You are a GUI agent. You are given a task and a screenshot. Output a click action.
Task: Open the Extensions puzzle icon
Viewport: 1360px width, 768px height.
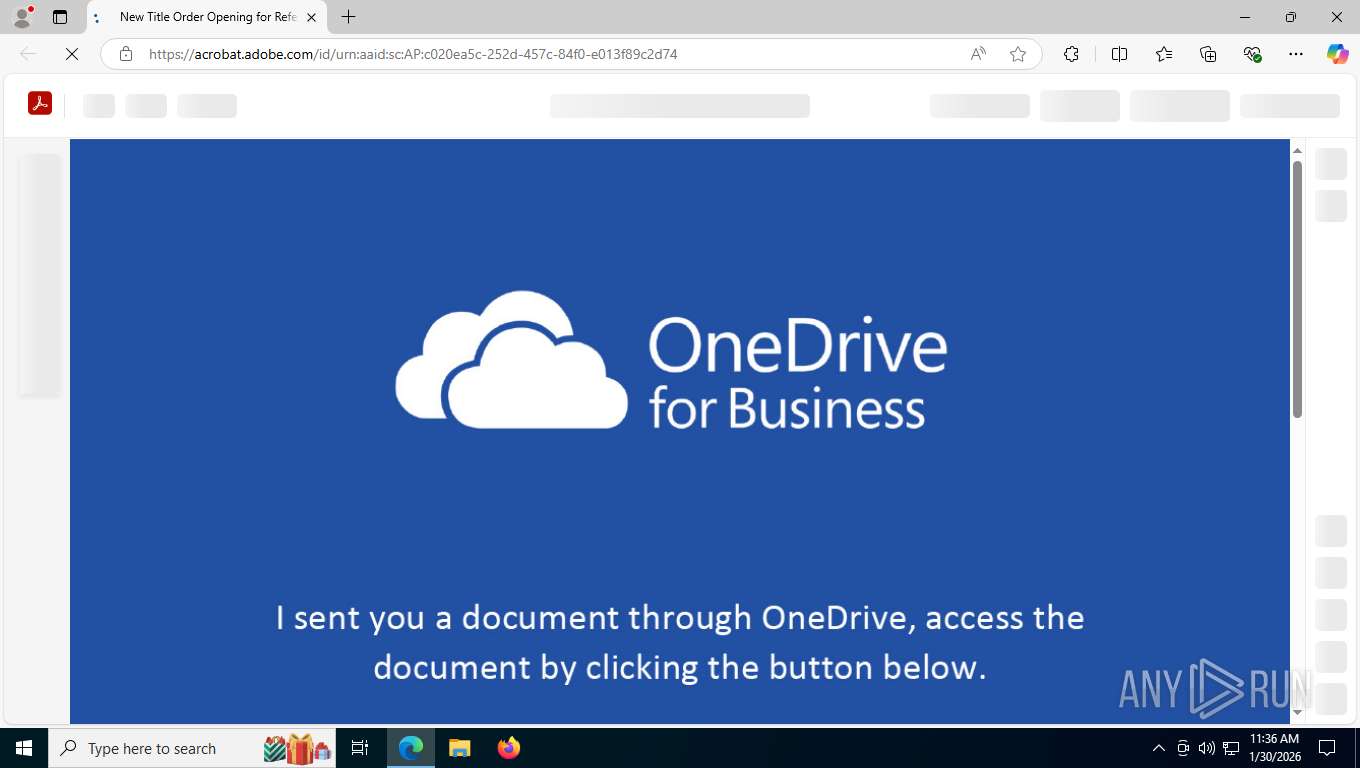pos(1071,54)
